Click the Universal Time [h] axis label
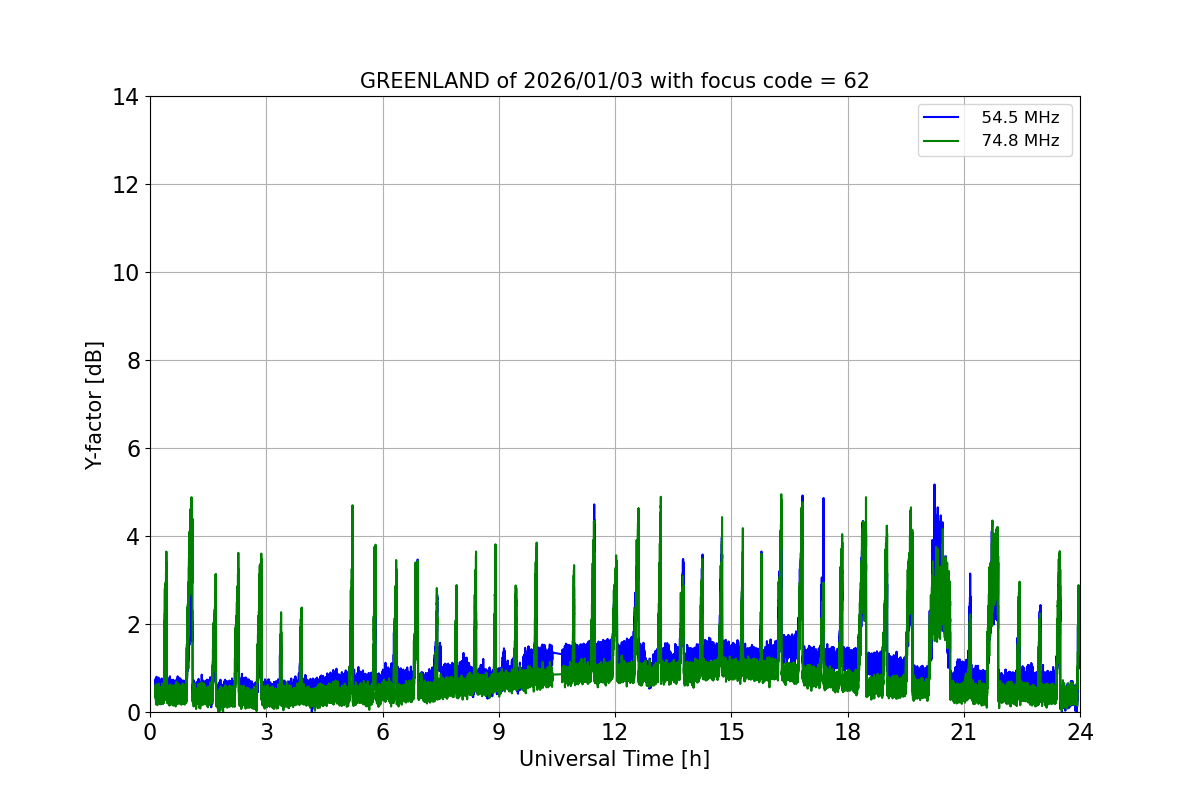Image resolution: width=1200 pixels, height=800 pixels. click(614, 759)
